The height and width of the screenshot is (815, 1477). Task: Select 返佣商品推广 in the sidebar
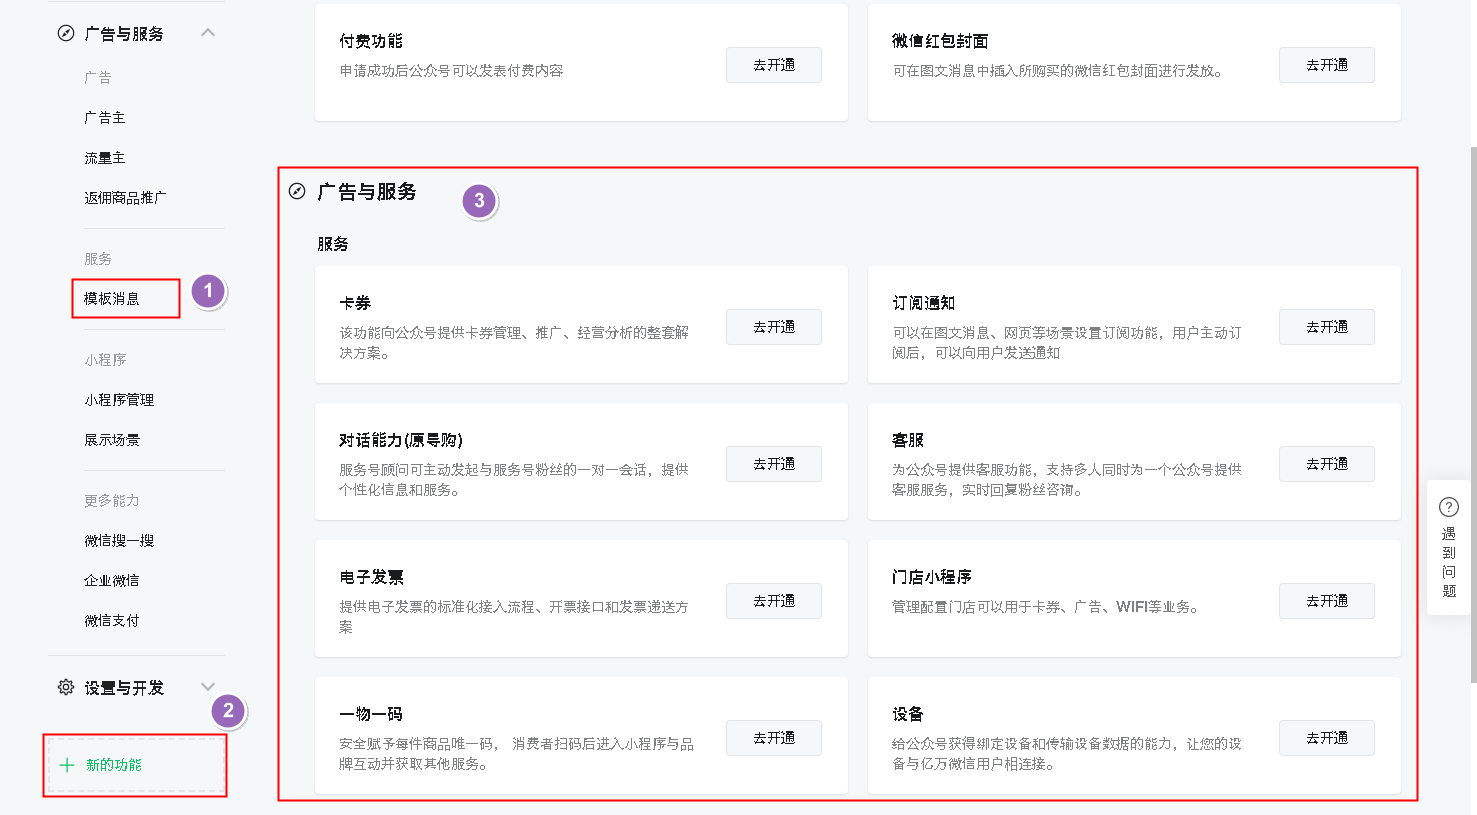pyautogui.click(x=125, y=198)
